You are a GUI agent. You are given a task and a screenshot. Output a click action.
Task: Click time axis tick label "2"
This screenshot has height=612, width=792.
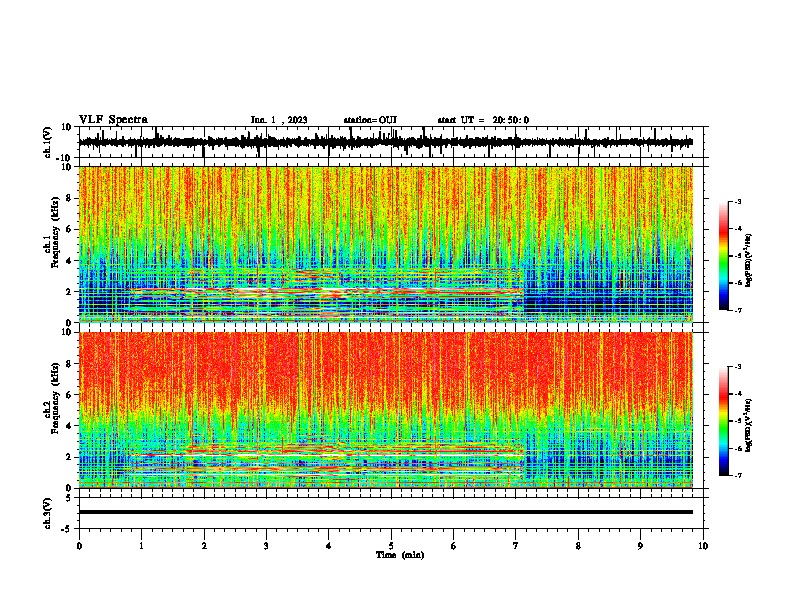pos(204,546)
